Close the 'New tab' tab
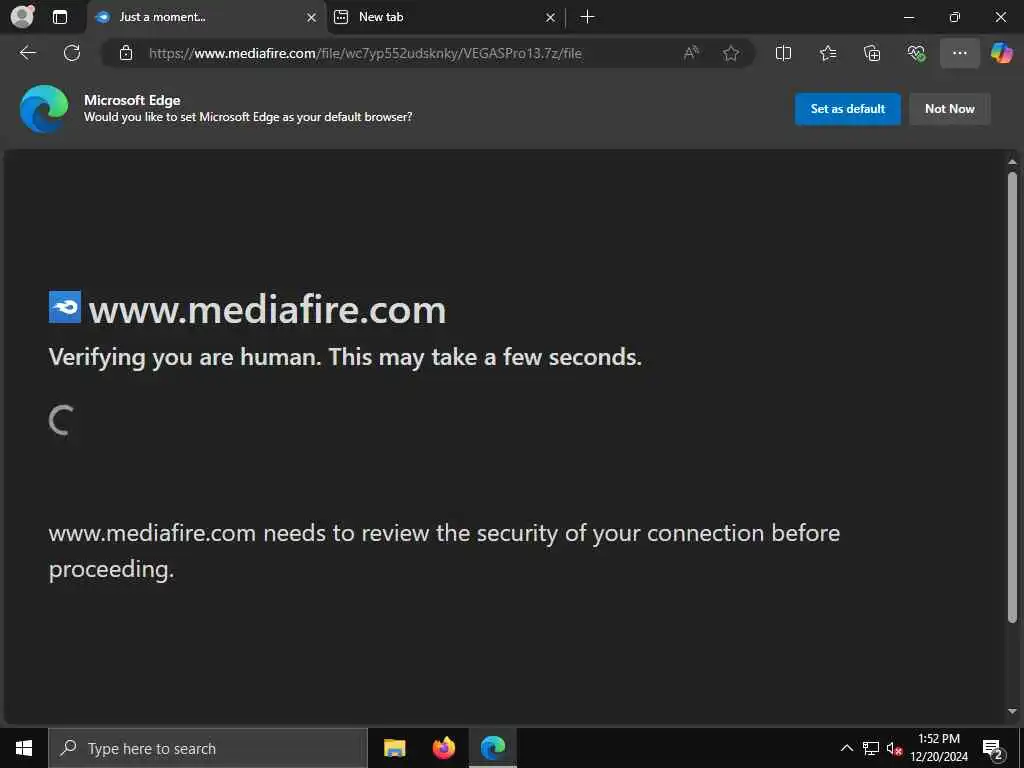The width and height of the screenshot is (1024, 768). point(550,18)
